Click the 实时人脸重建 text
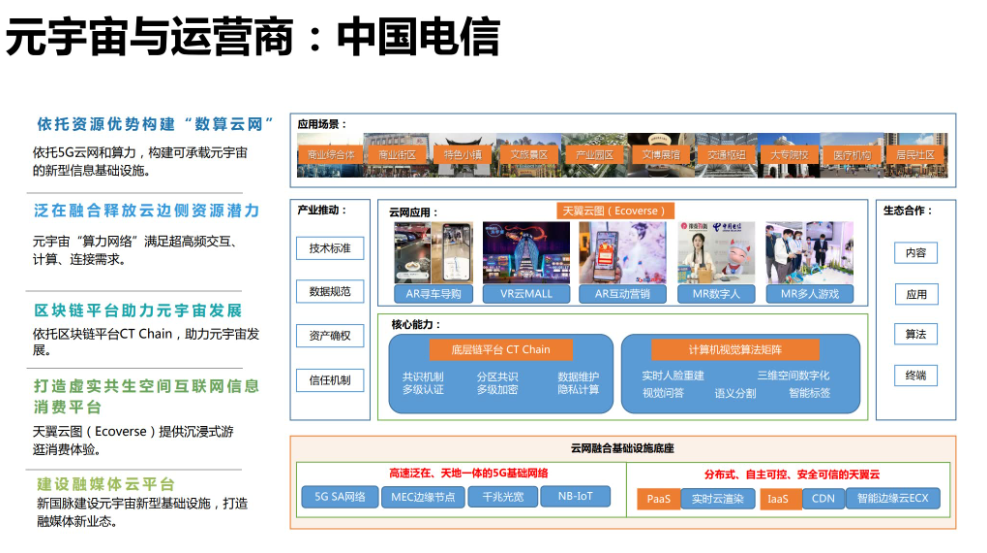The image size is (987, 553). coord(673,376)
